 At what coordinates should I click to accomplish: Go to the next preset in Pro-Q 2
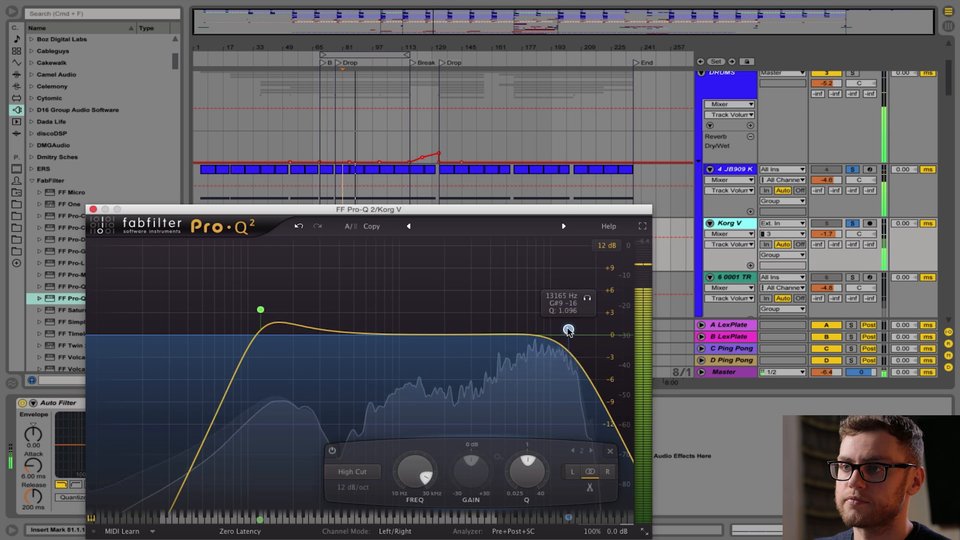[564, 226]
